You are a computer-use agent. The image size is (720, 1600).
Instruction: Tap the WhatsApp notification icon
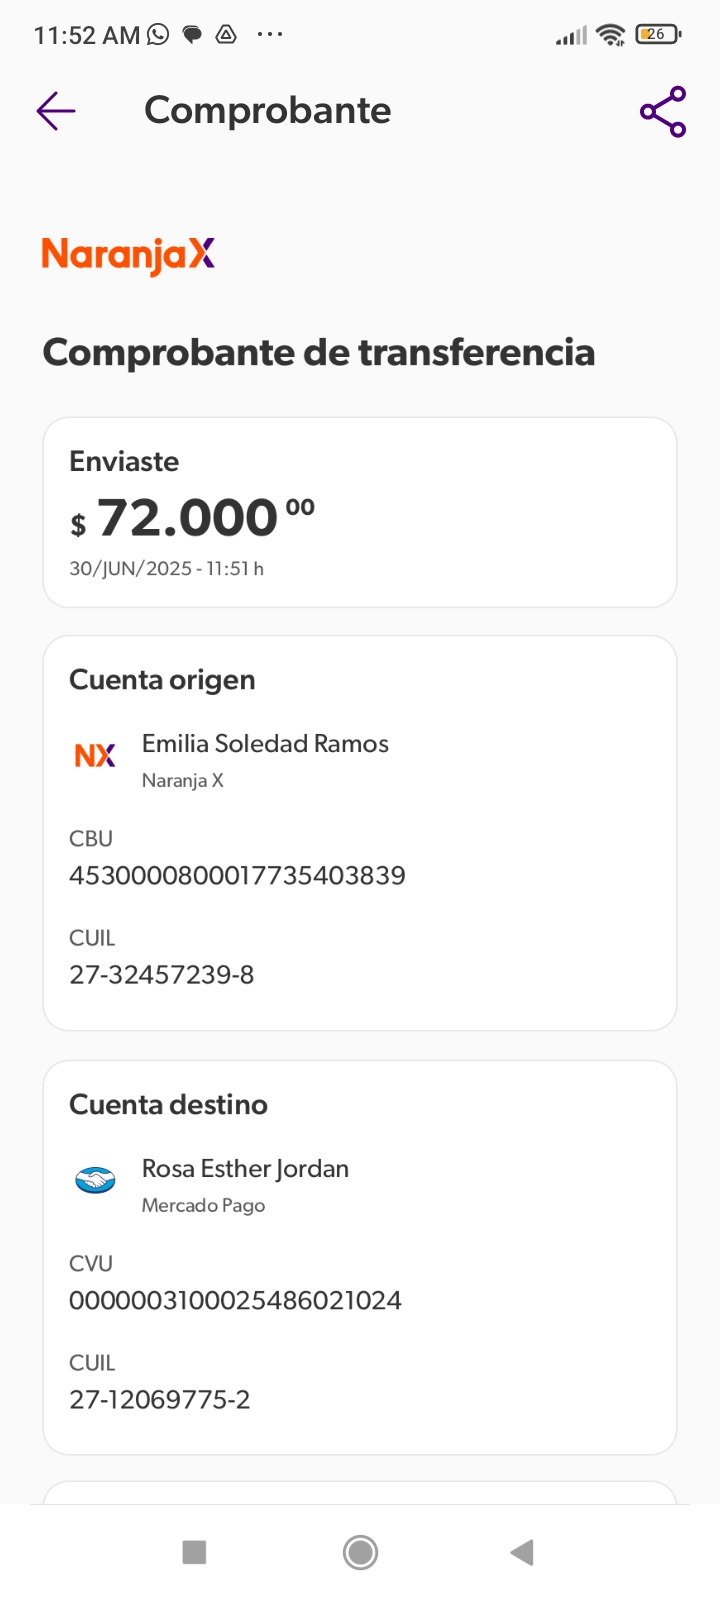pyautogui.click(x=158, y=35)
